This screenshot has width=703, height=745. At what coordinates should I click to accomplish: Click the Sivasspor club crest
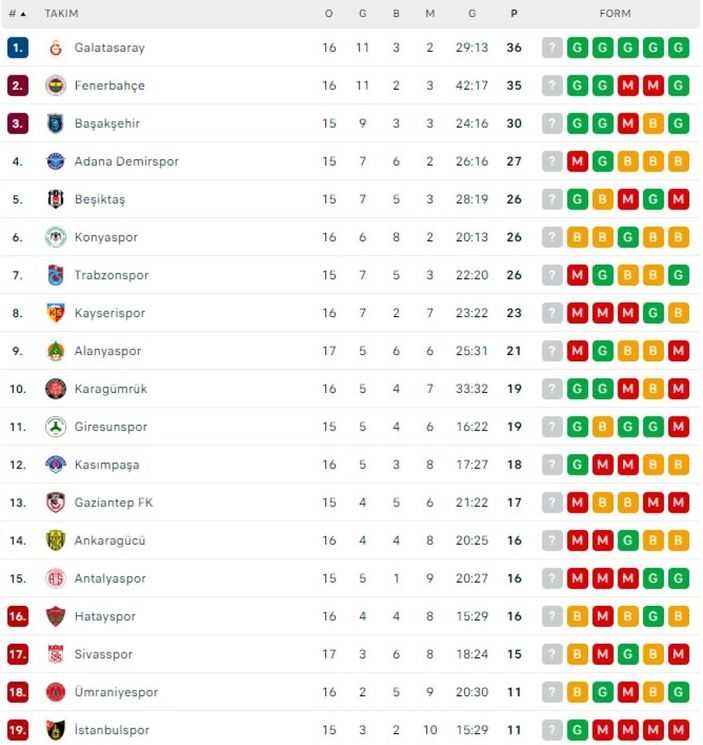coord(55,655)
